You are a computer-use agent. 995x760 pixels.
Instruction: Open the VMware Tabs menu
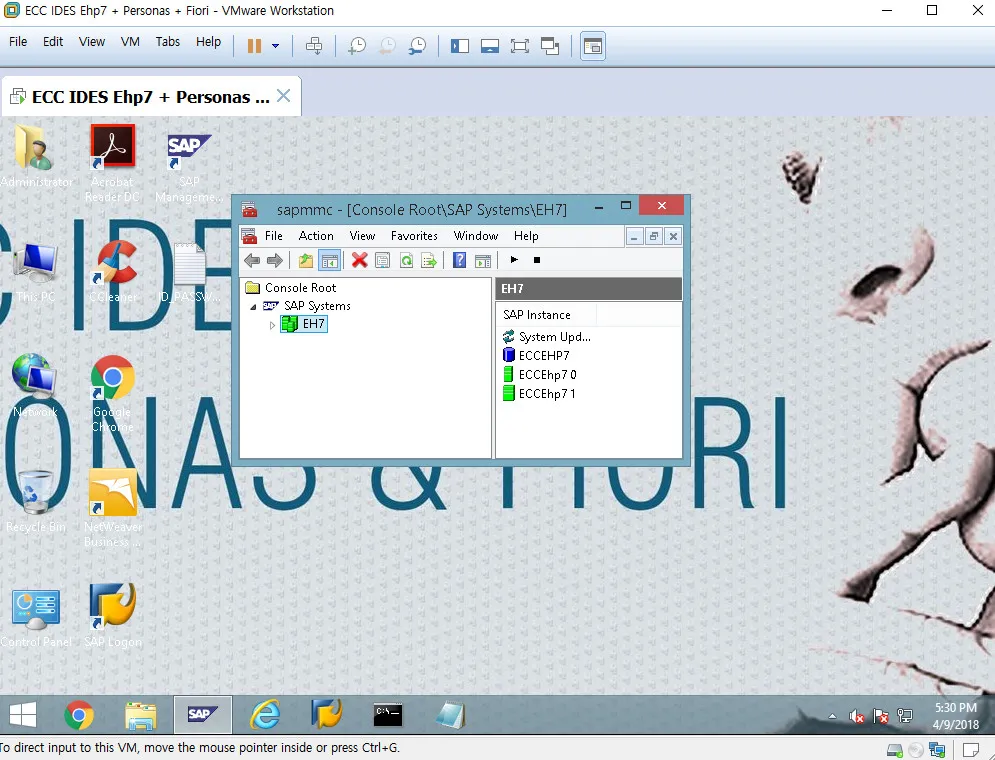click(x=168, y=42)
